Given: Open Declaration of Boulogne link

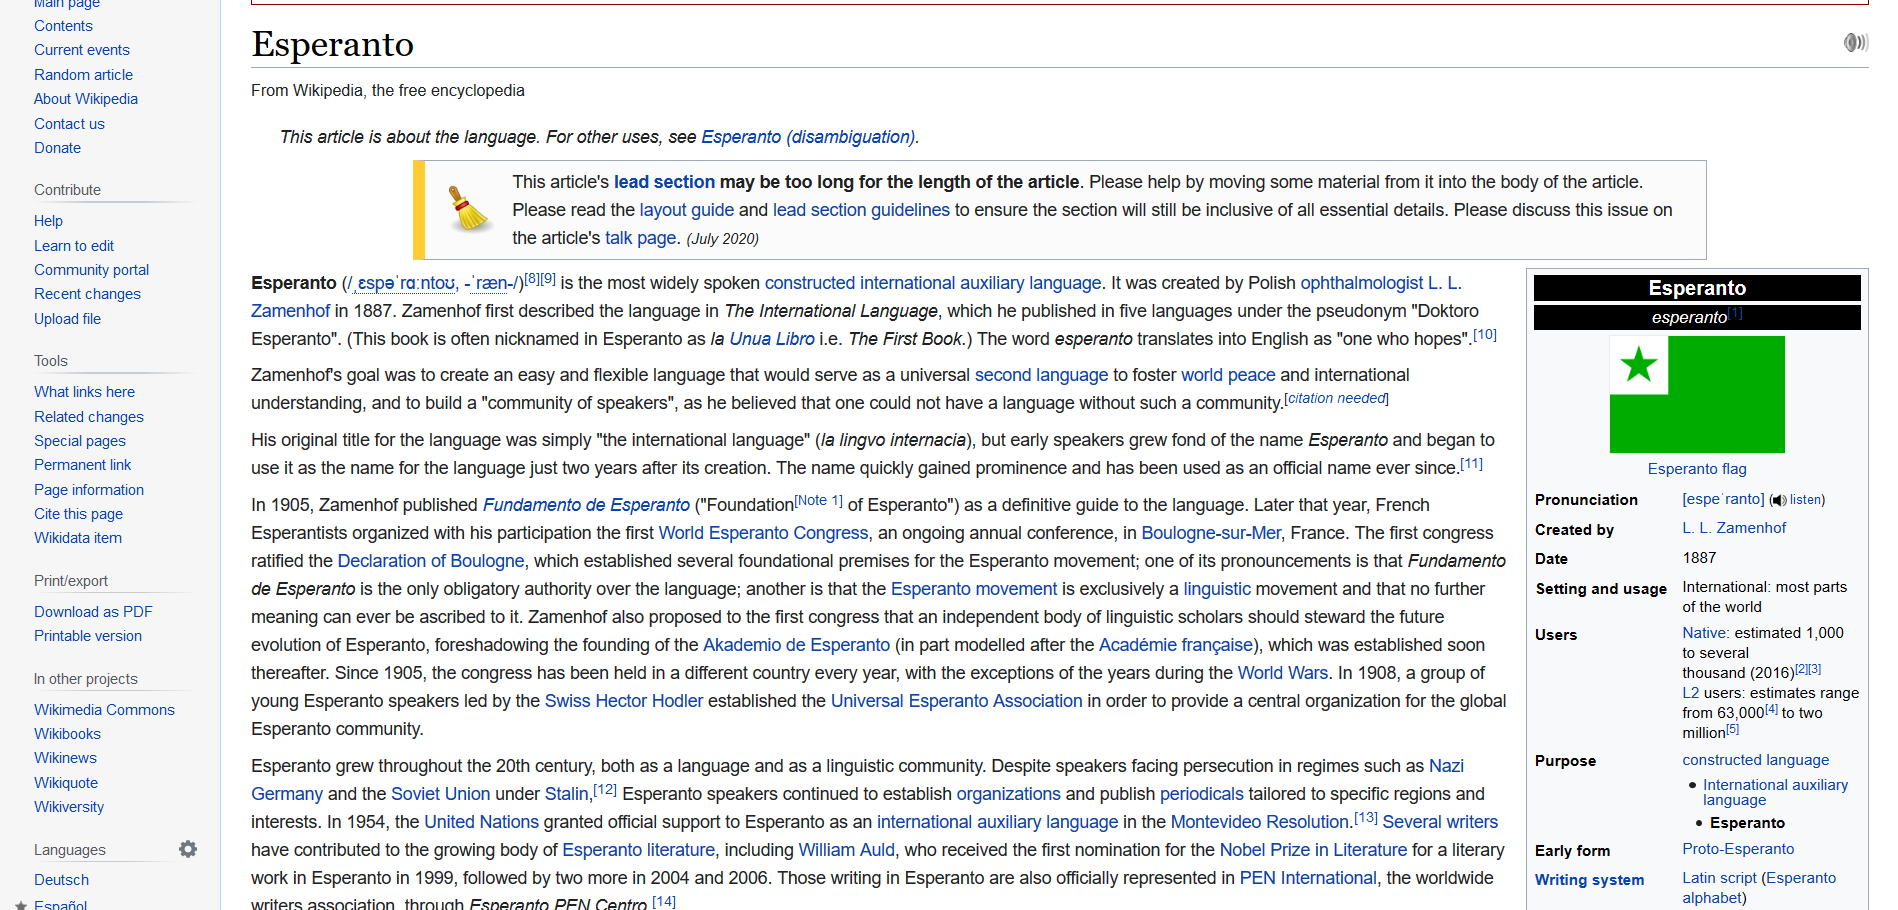Looking at the screenshot, I should (431, 561).
